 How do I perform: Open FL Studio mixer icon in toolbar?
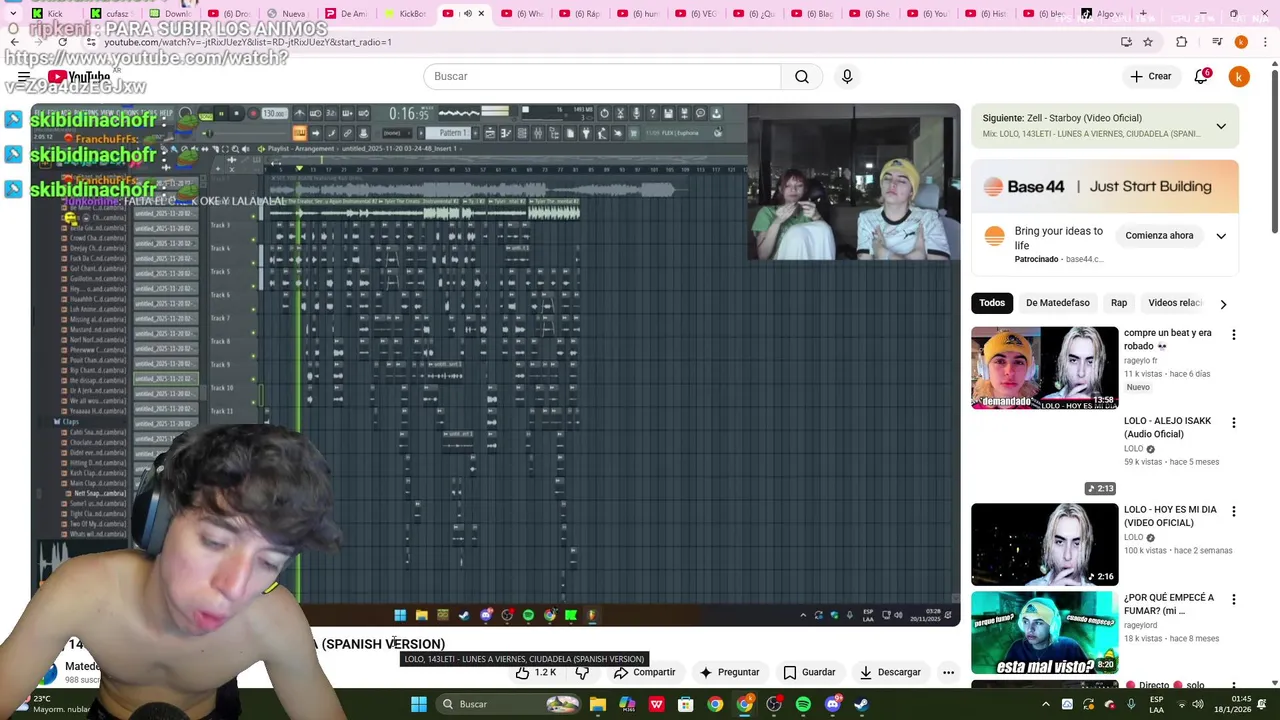(537, 133)
